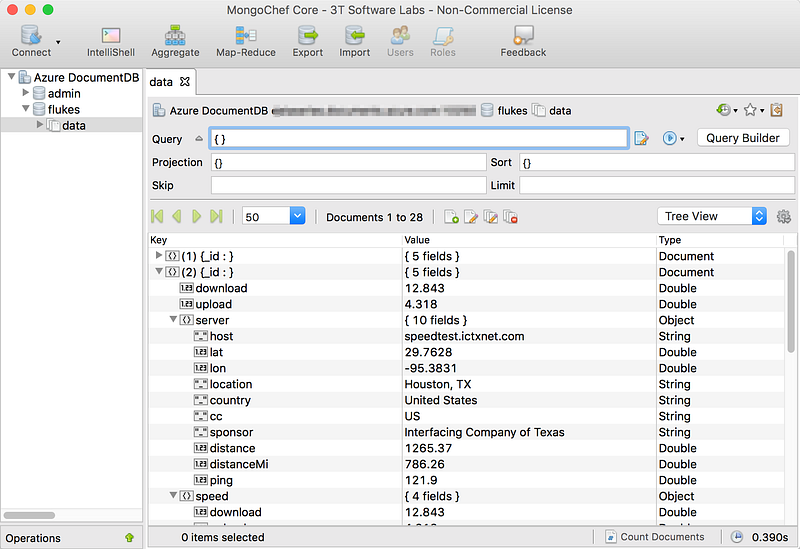This screenshot has height=549, width=800.
Task: Open the Roles toolbar icon
Action: coord(442,41)
